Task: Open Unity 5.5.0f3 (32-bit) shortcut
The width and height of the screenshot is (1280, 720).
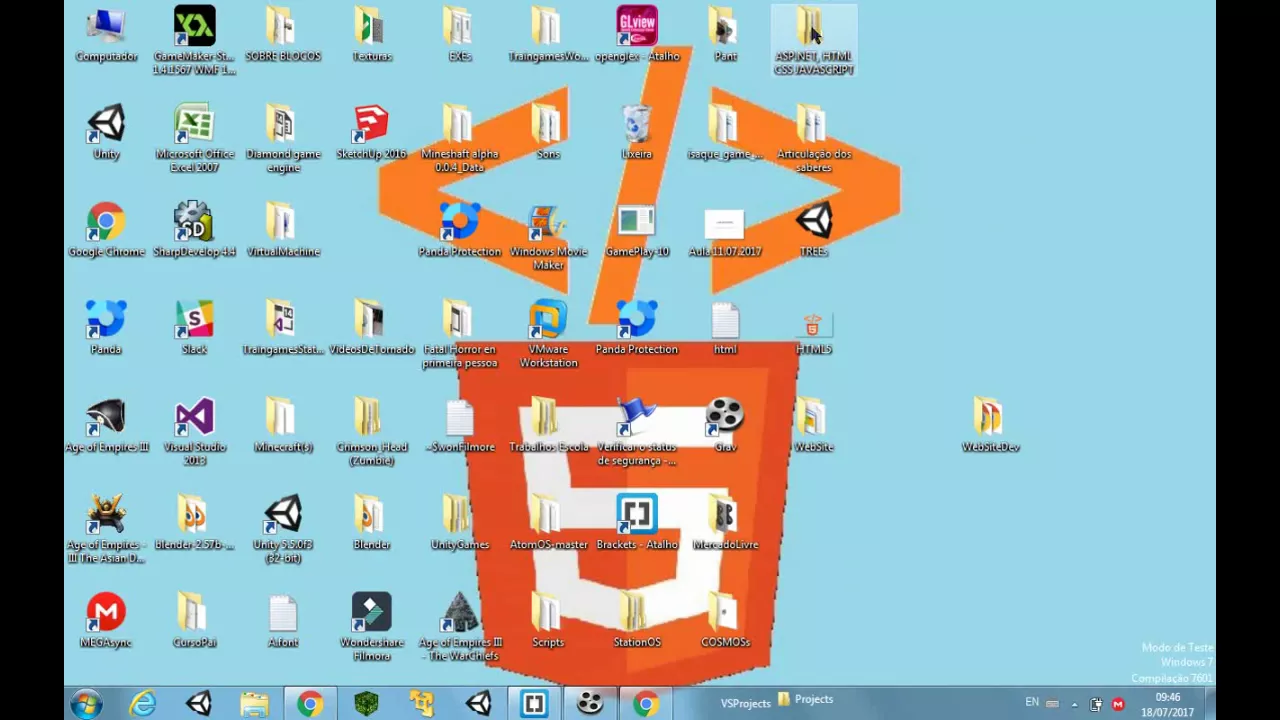Action: point(283,529)
